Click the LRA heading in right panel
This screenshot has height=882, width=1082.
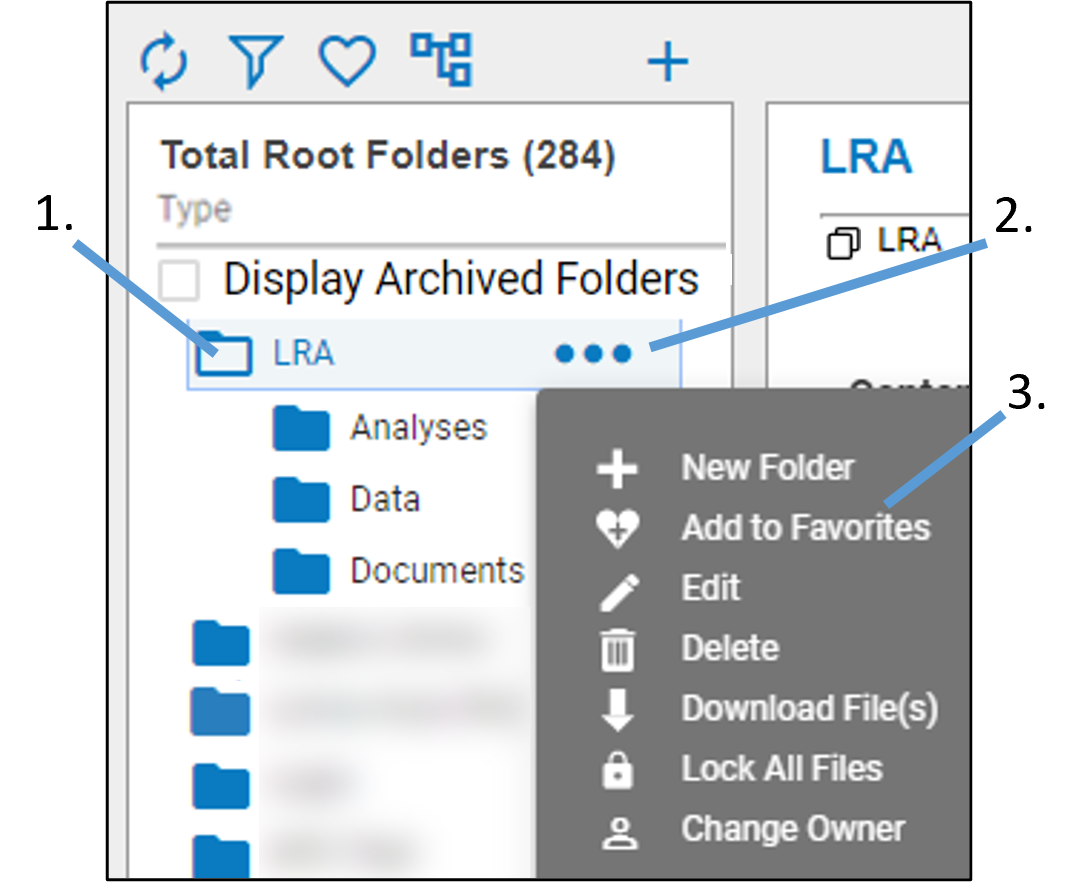(866, 158)
